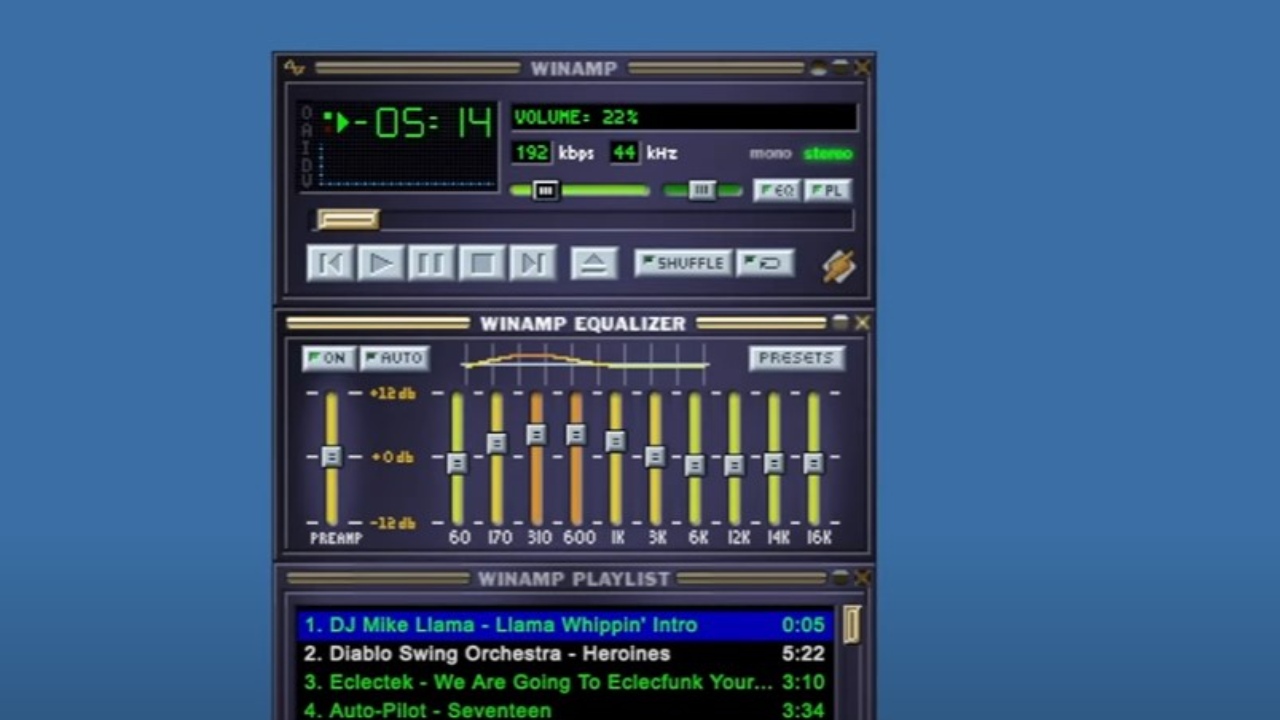Screen dimensions: 1280x720
Task: Click the 310 Hz band slider handle
Action: [x=536, y=434]
